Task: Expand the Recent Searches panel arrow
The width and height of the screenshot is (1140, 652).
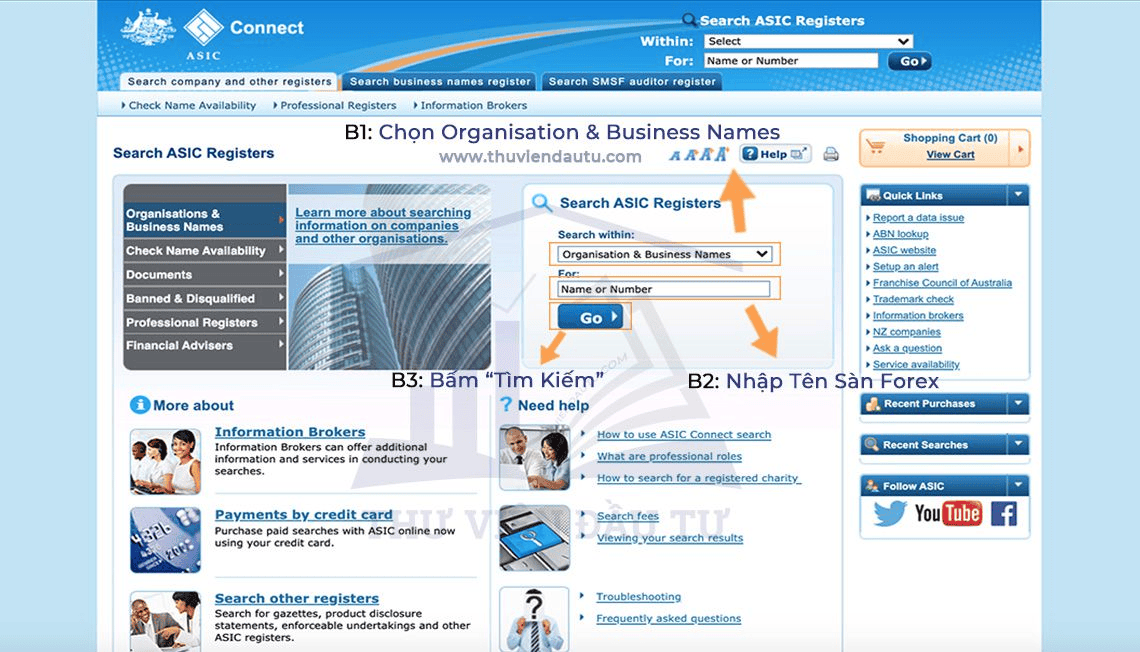Action: click(x=1018, y=443)
